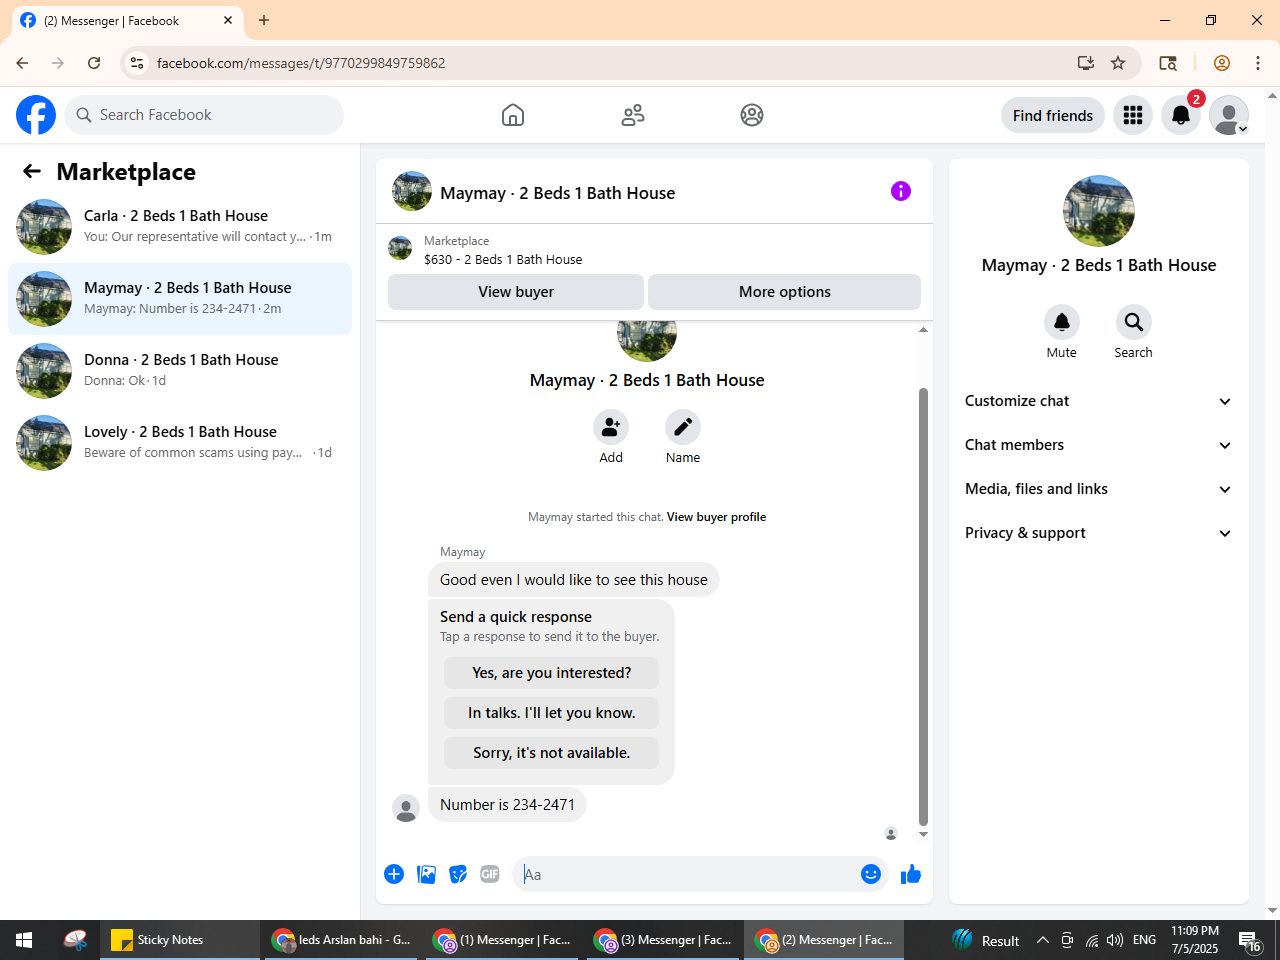This screenshot has height=960, width=1280.
Task: Open the Donna 2 Beds 1 Bath House chat
Action: (180, 371)
